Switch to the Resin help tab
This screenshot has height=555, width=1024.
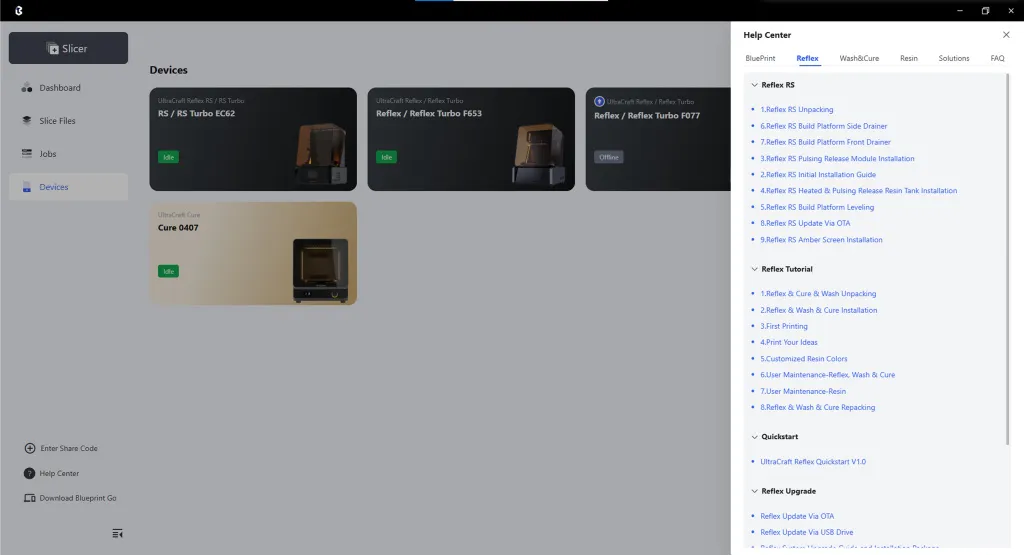pyautogui.click(x=908, y=58)
